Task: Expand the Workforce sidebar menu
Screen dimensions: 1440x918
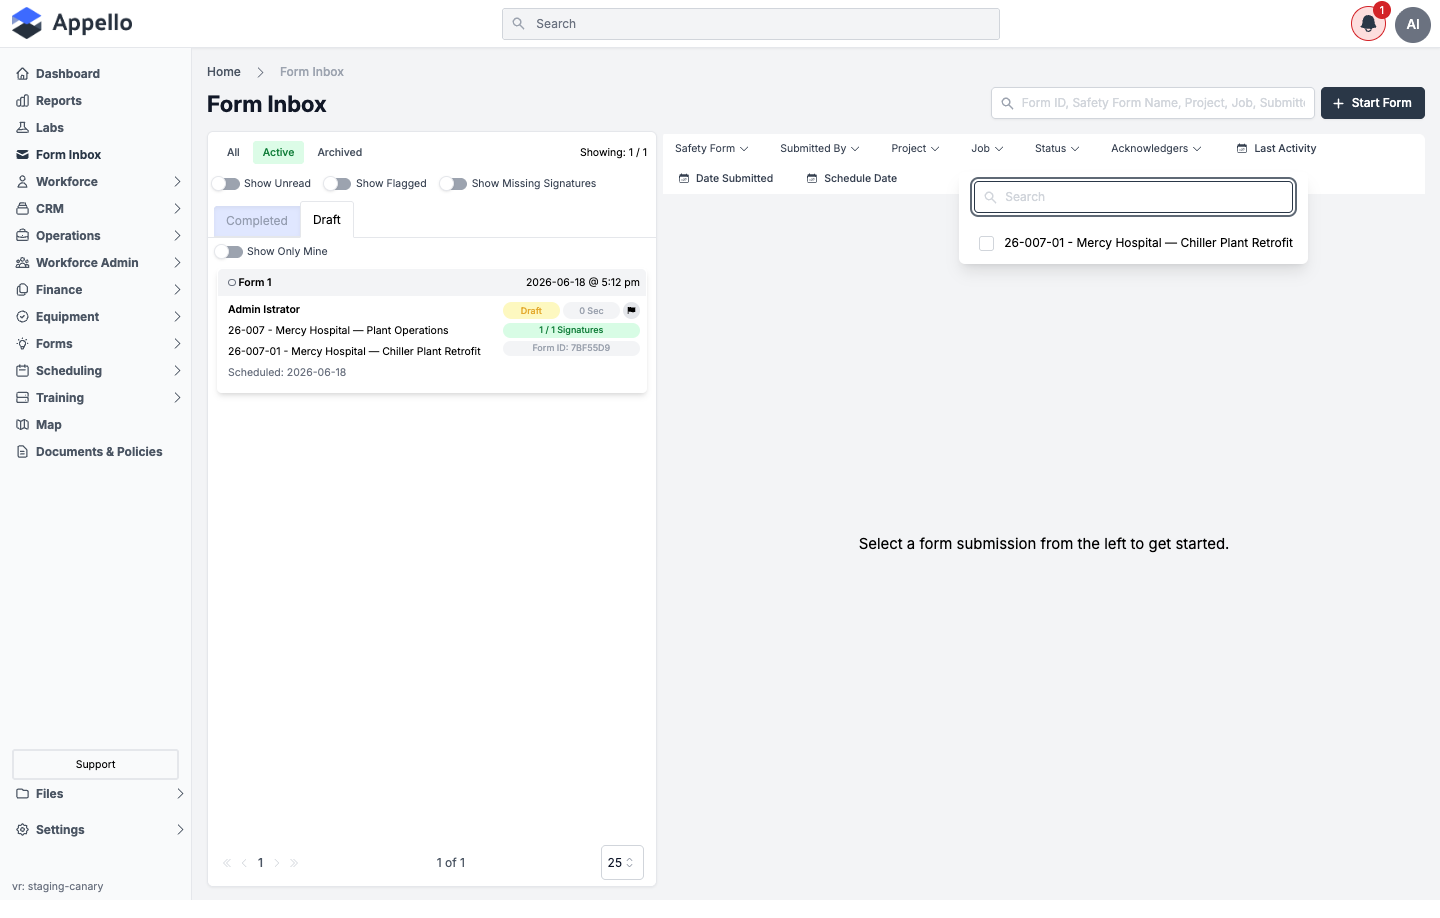Action: tap(96, 182)
